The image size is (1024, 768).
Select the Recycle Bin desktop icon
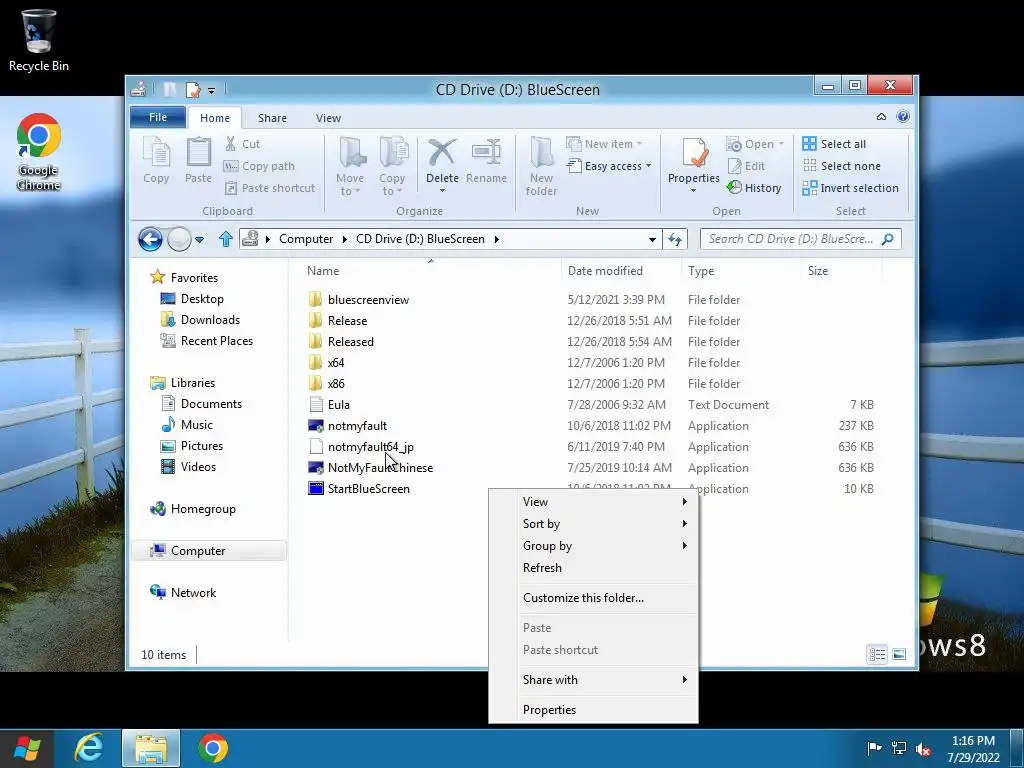pos(39,40)
